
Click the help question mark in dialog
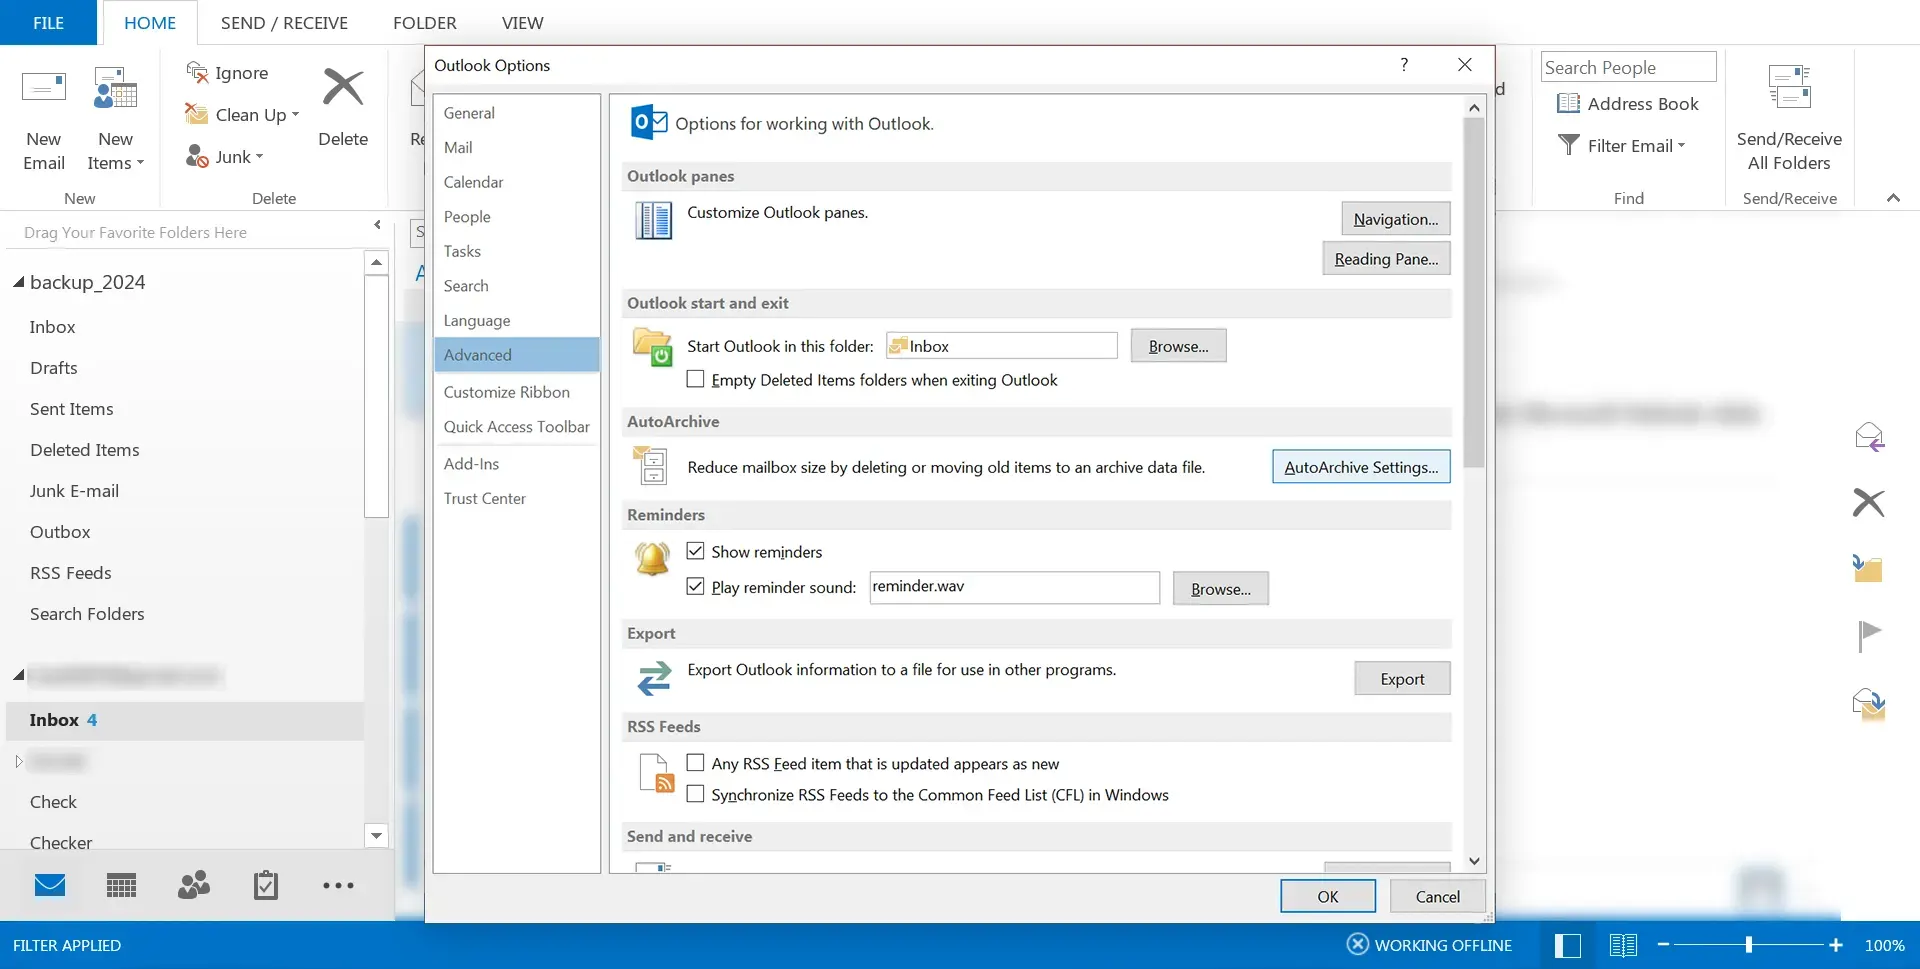coord(1404,65)
